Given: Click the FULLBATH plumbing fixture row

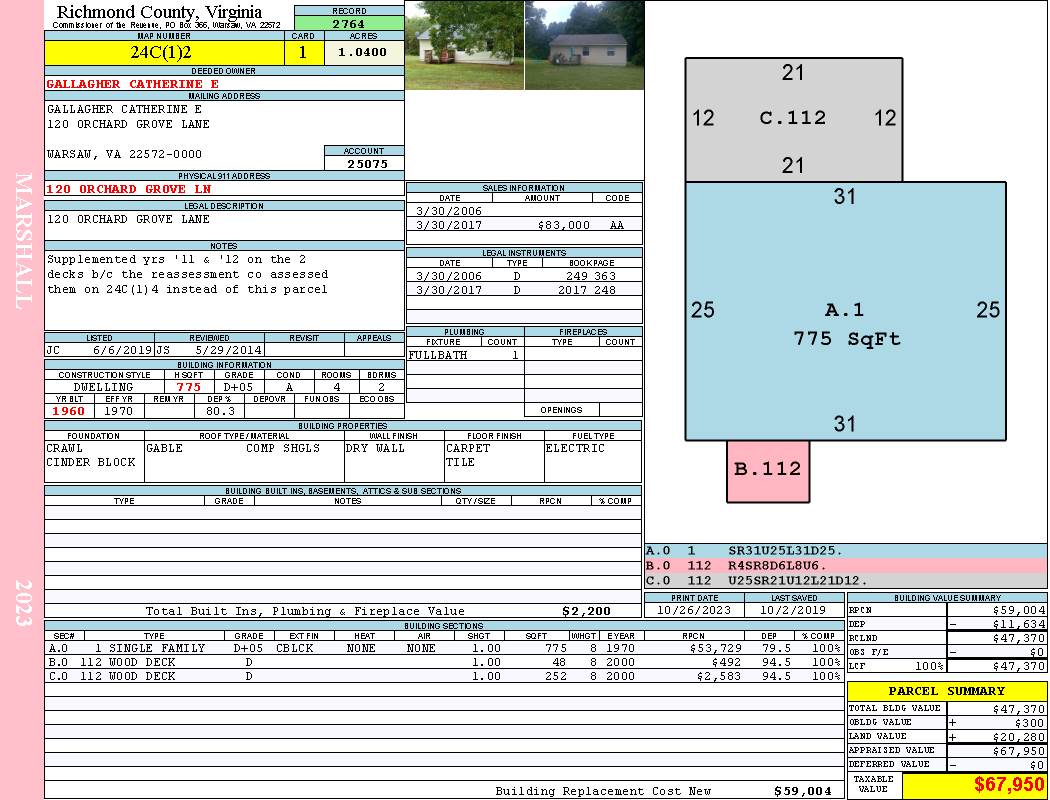Looking at the screenshot, I should pyautogui.click(x=465, y=355).
